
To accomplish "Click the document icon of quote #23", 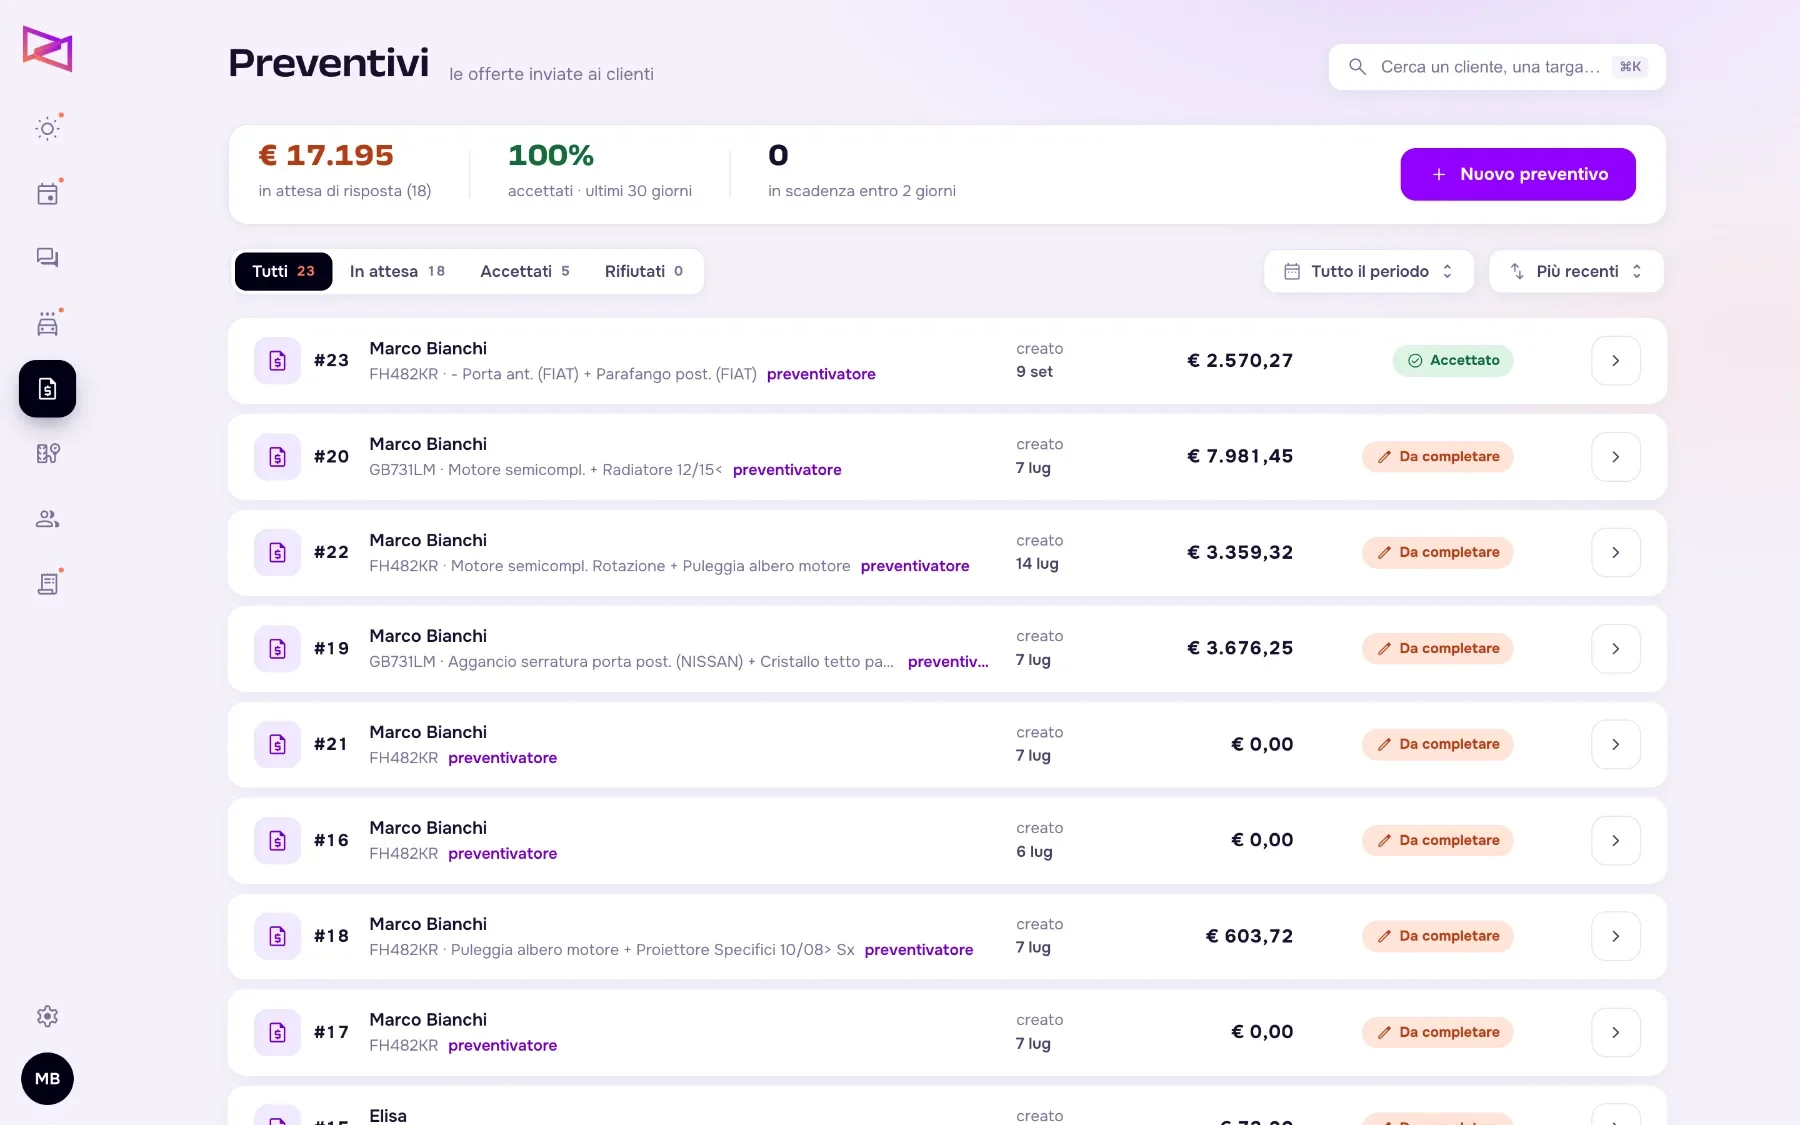I will click(277, 361).
